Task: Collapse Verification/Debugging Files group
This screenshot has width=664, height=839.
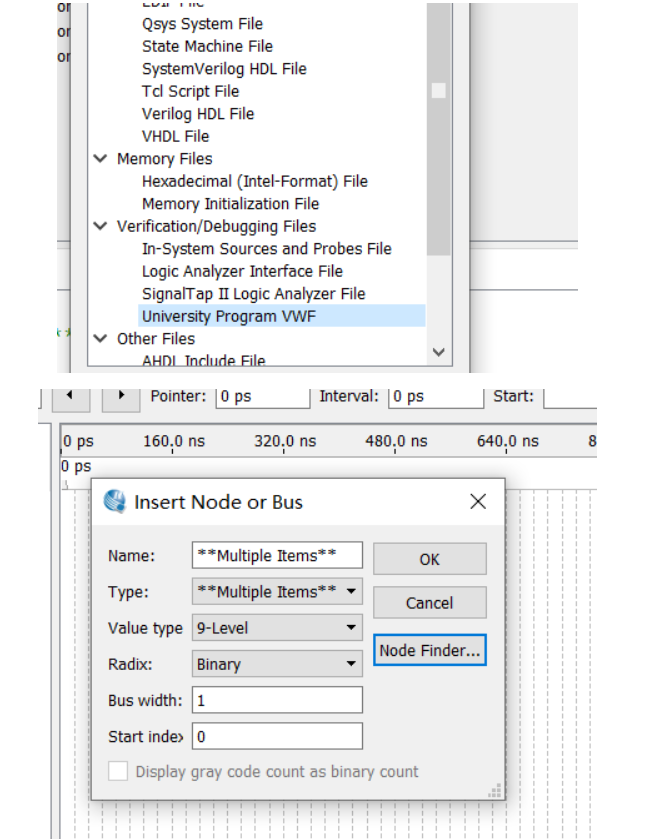Action: [x=100, y=226]
